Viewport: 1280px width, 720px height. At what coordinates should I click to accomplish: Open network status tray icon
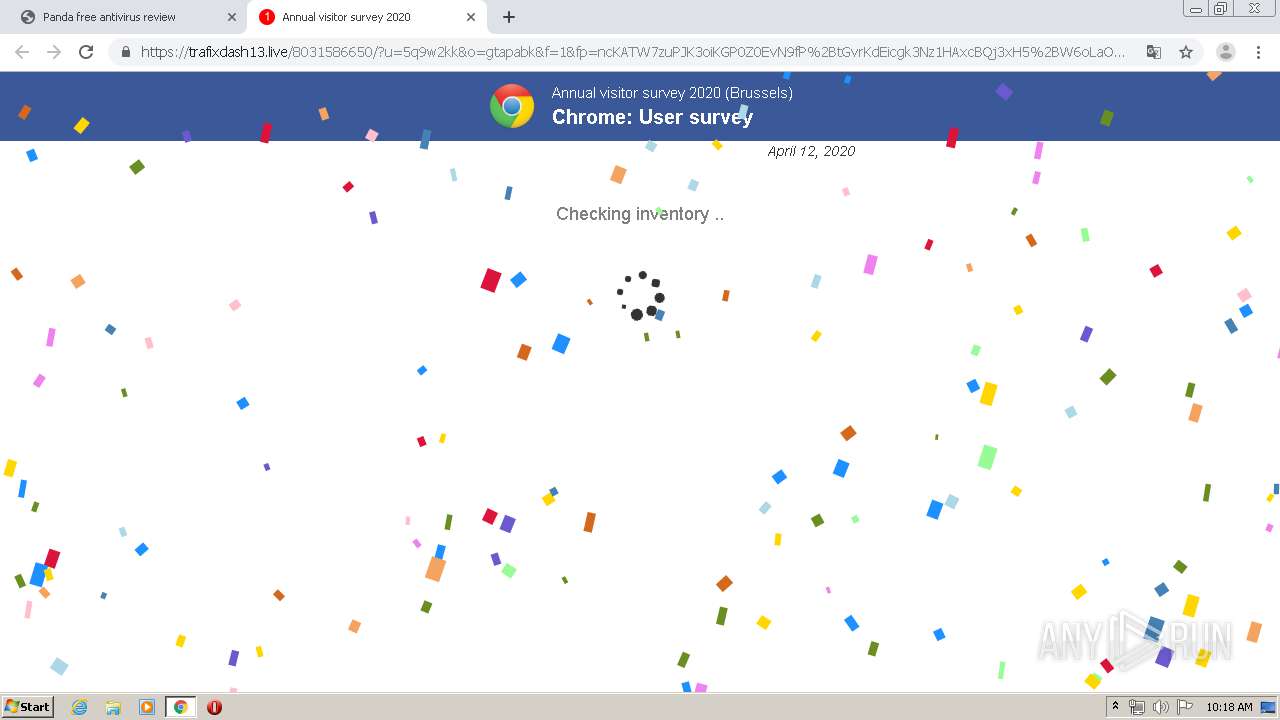[x=1137, y=707]
